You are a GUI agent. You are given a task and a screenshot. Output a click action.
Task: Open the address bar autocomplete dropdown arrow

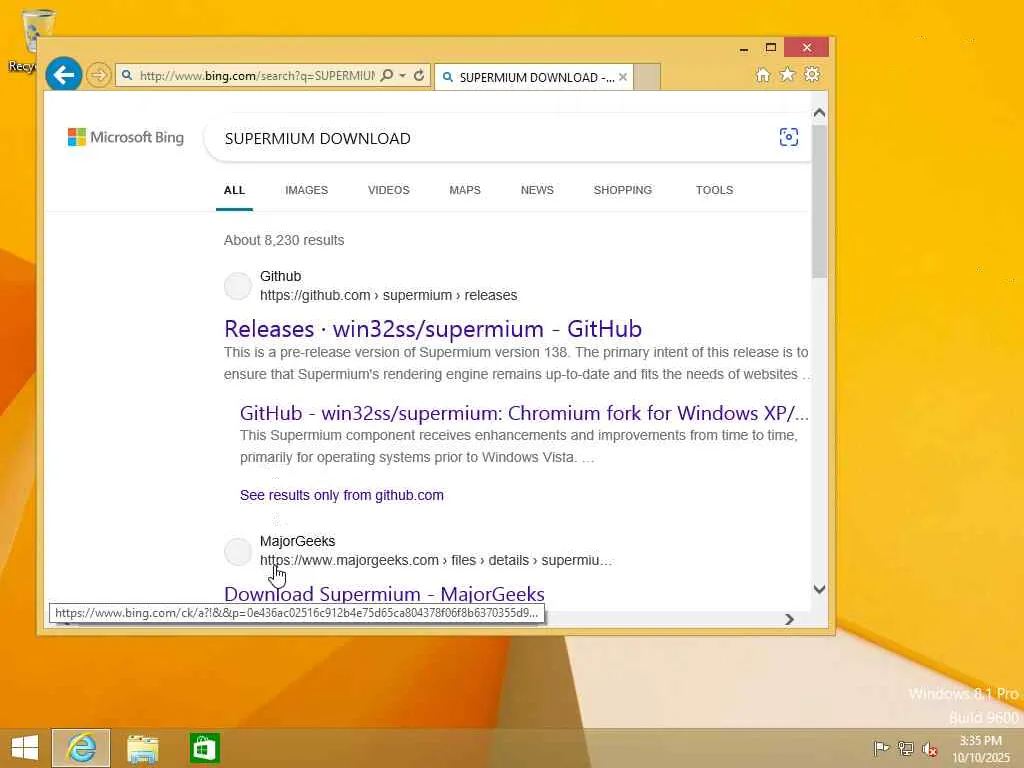(x=403, y=76)
